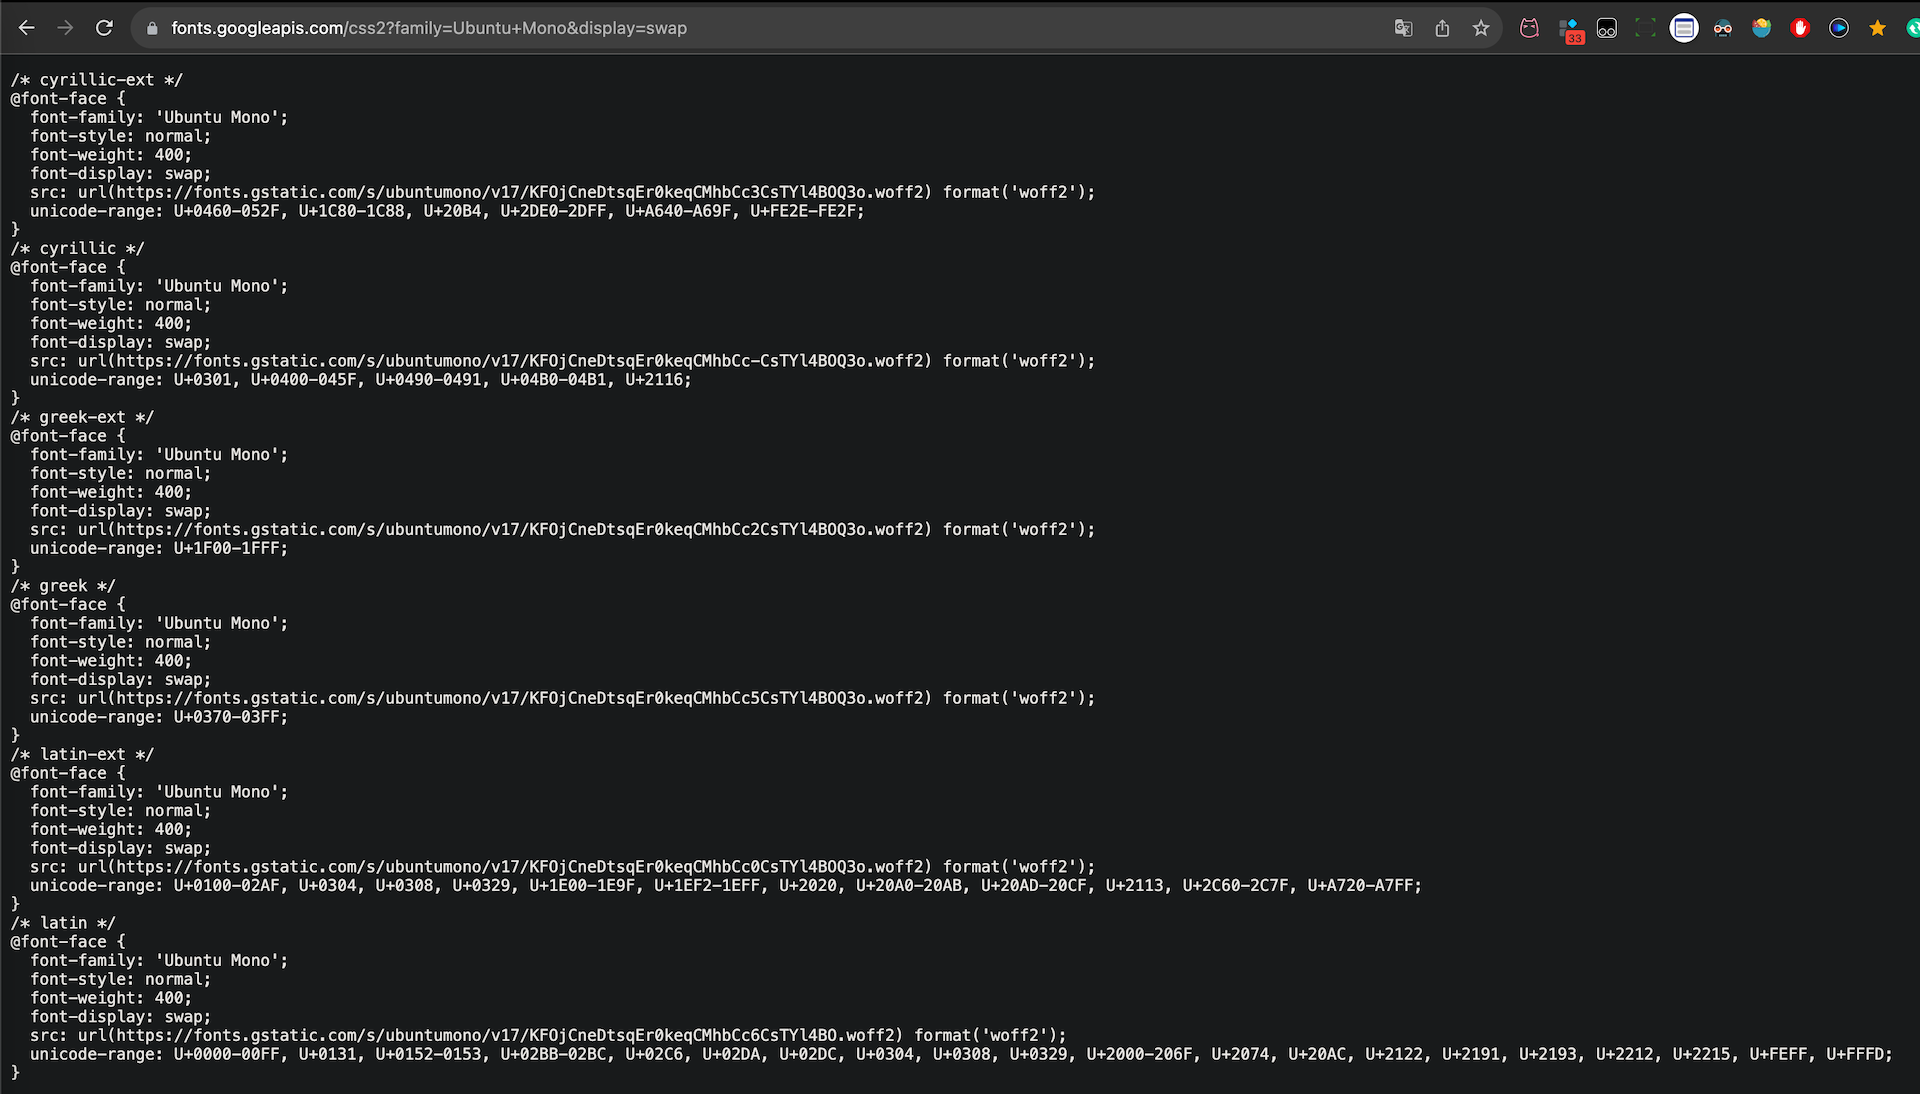Image resolution: width=1920 pixels, height=1094 pixels.
Task: View site security info via the lock icon
Action: coord(152,28)
